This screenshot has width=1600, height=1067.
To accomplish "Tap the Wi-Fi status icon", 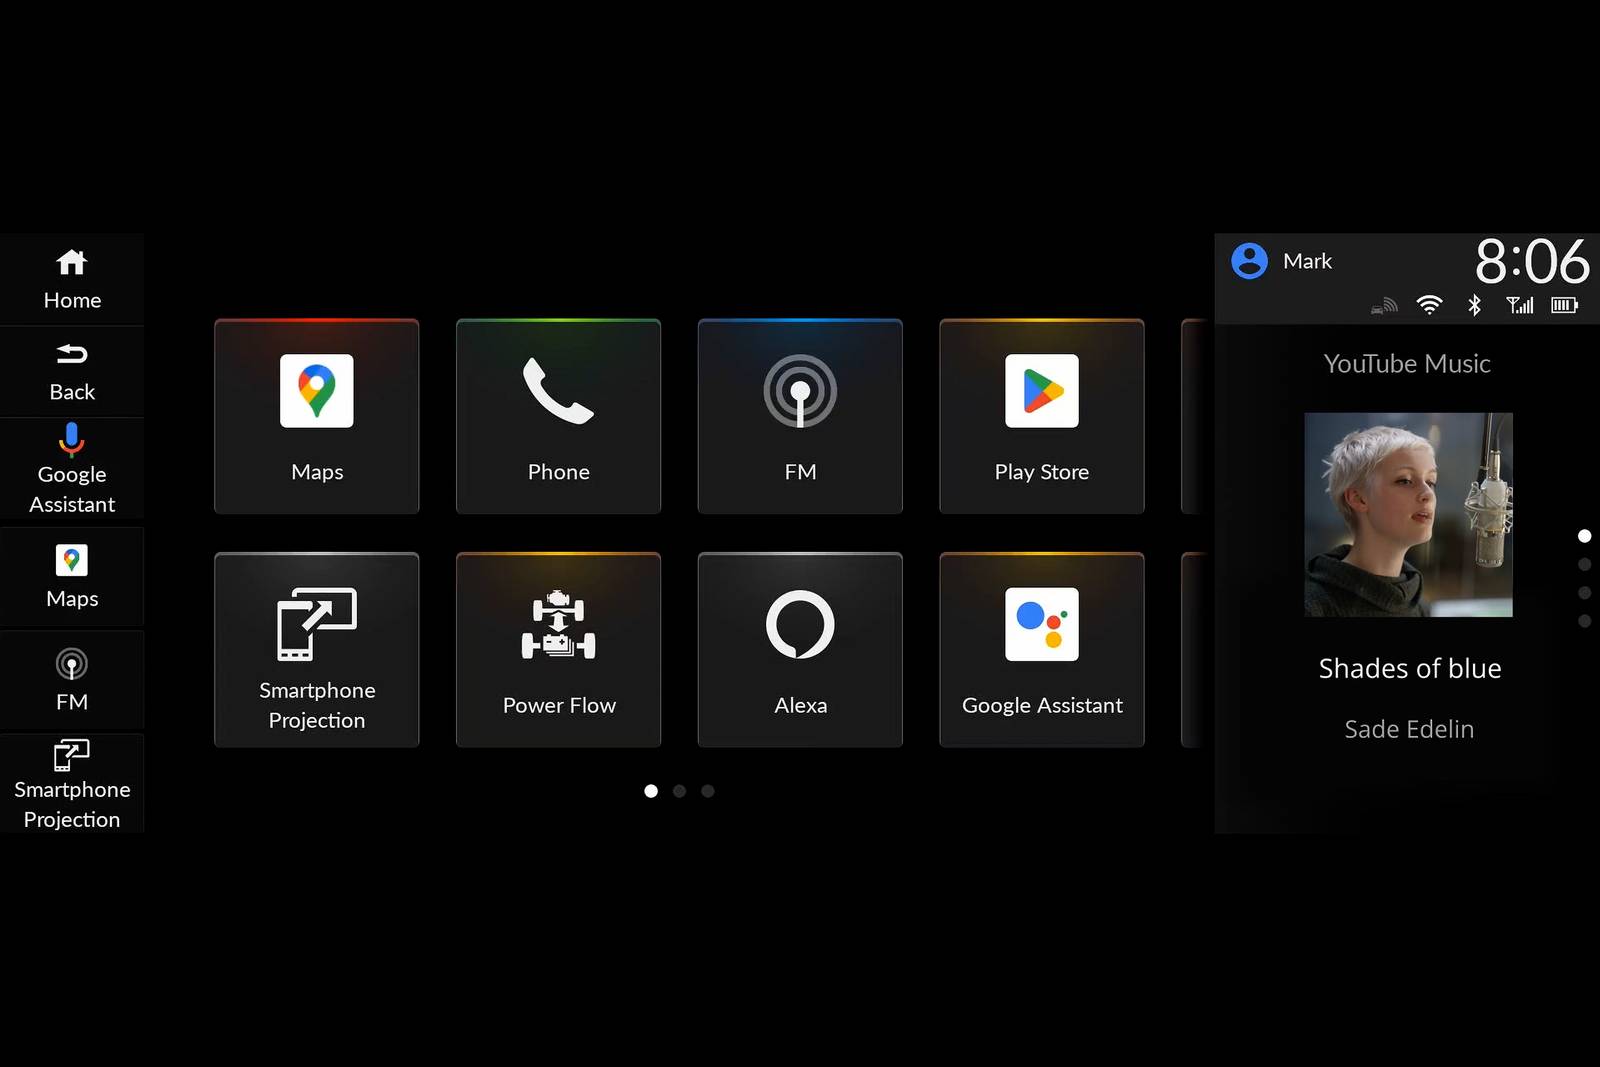I will 1429,305.
